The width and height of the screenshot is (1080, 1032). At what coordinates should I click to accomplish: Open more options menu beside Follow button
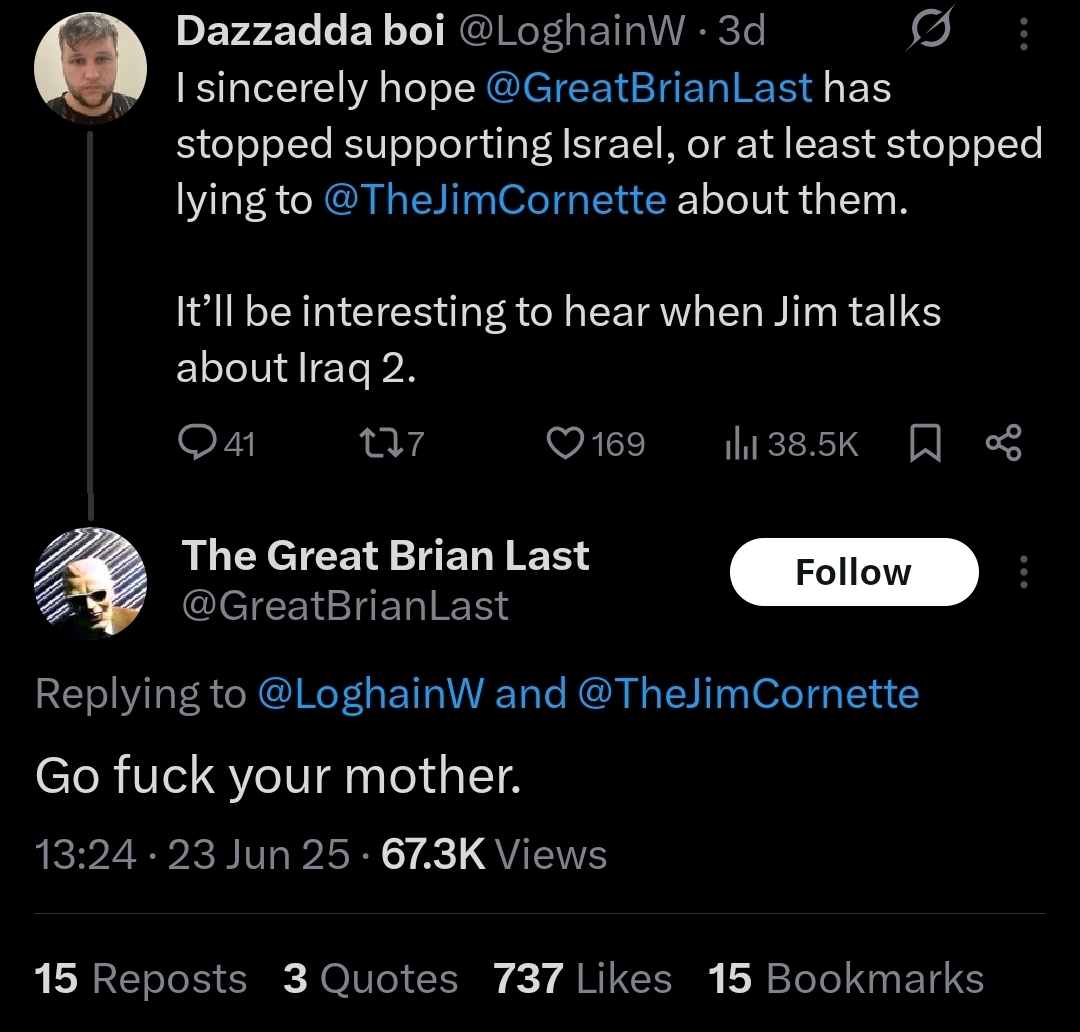click(x=1022, y=572)
